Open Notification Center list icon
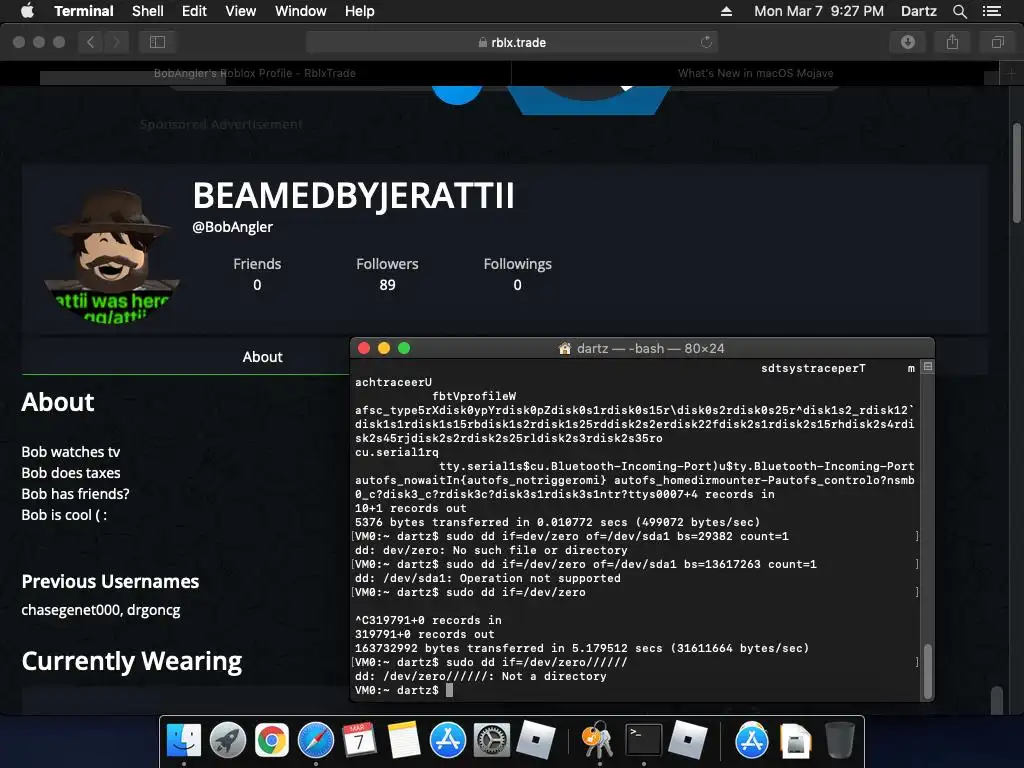 point(992,11)
